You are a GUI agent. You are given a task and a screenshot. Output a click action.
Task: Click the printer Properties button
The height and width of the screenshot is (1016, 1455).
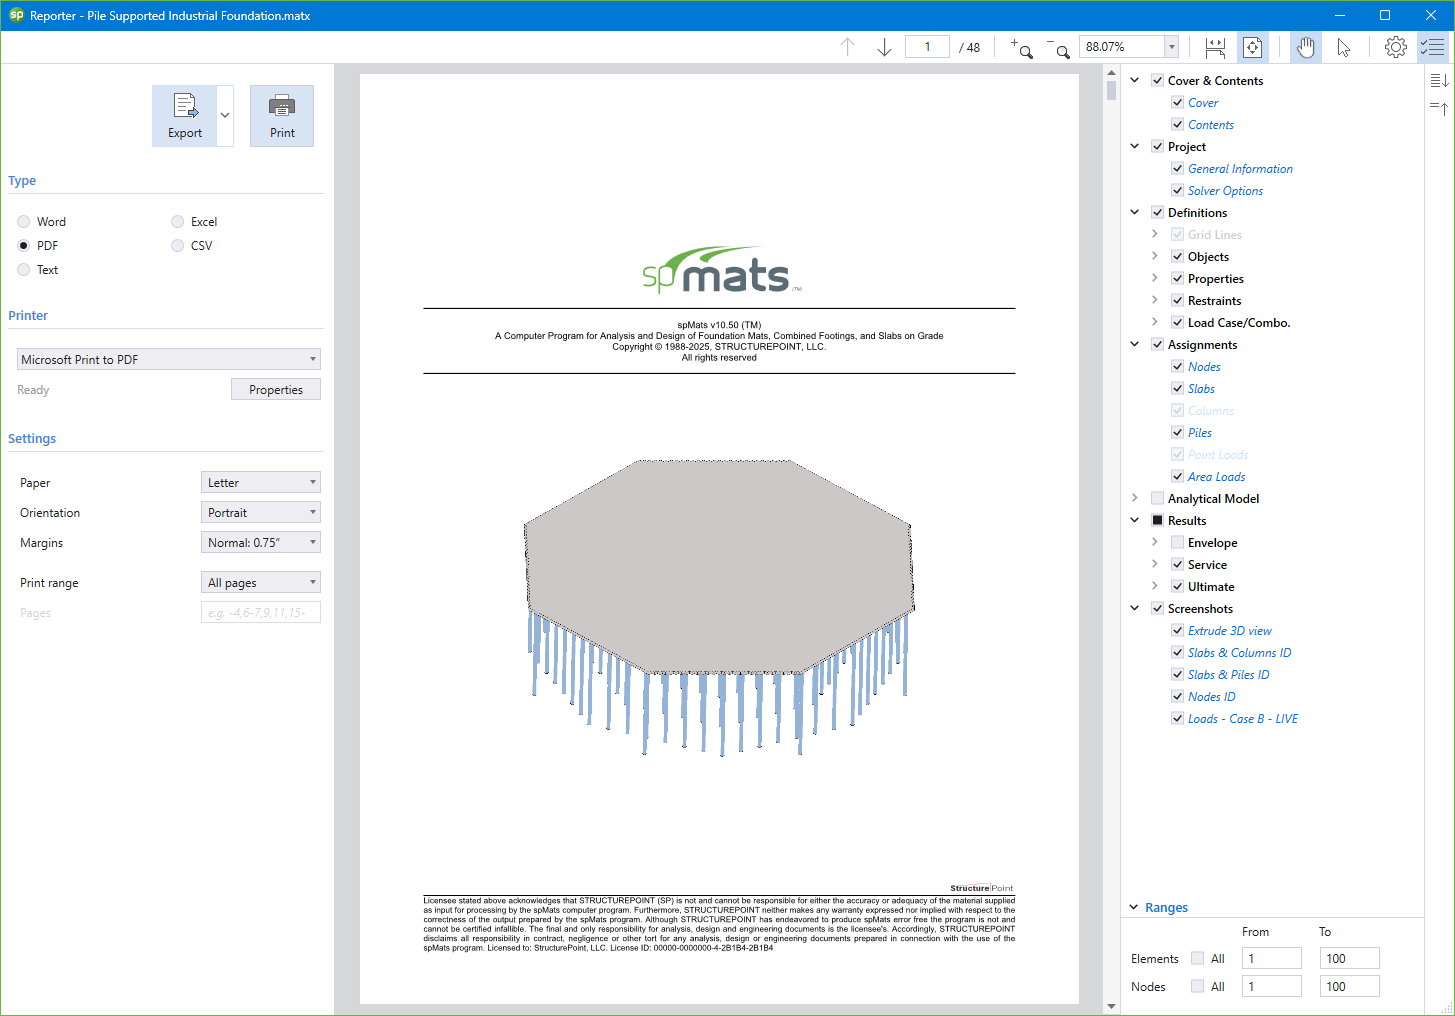275,390
